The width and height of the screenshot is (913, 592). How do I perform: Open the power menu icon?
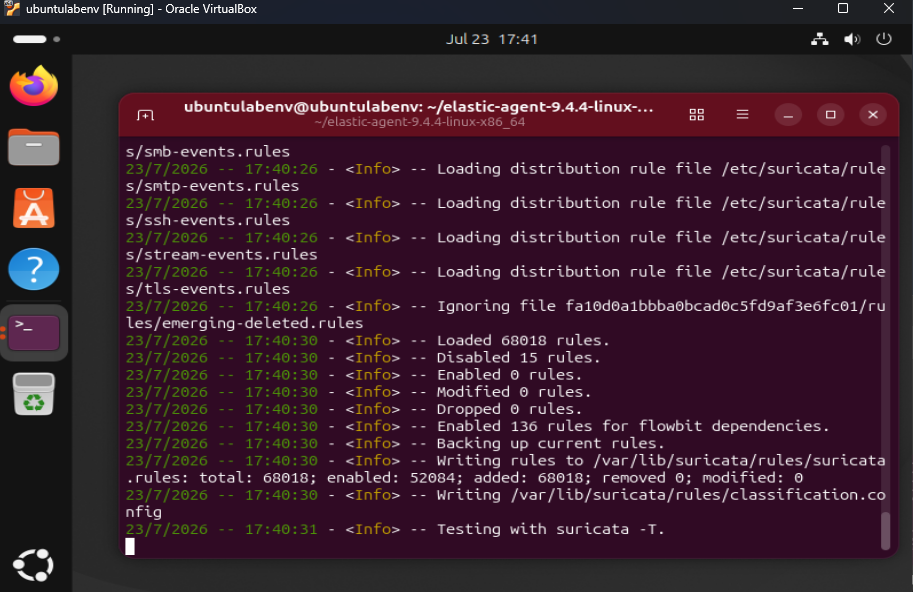point(884,39)
